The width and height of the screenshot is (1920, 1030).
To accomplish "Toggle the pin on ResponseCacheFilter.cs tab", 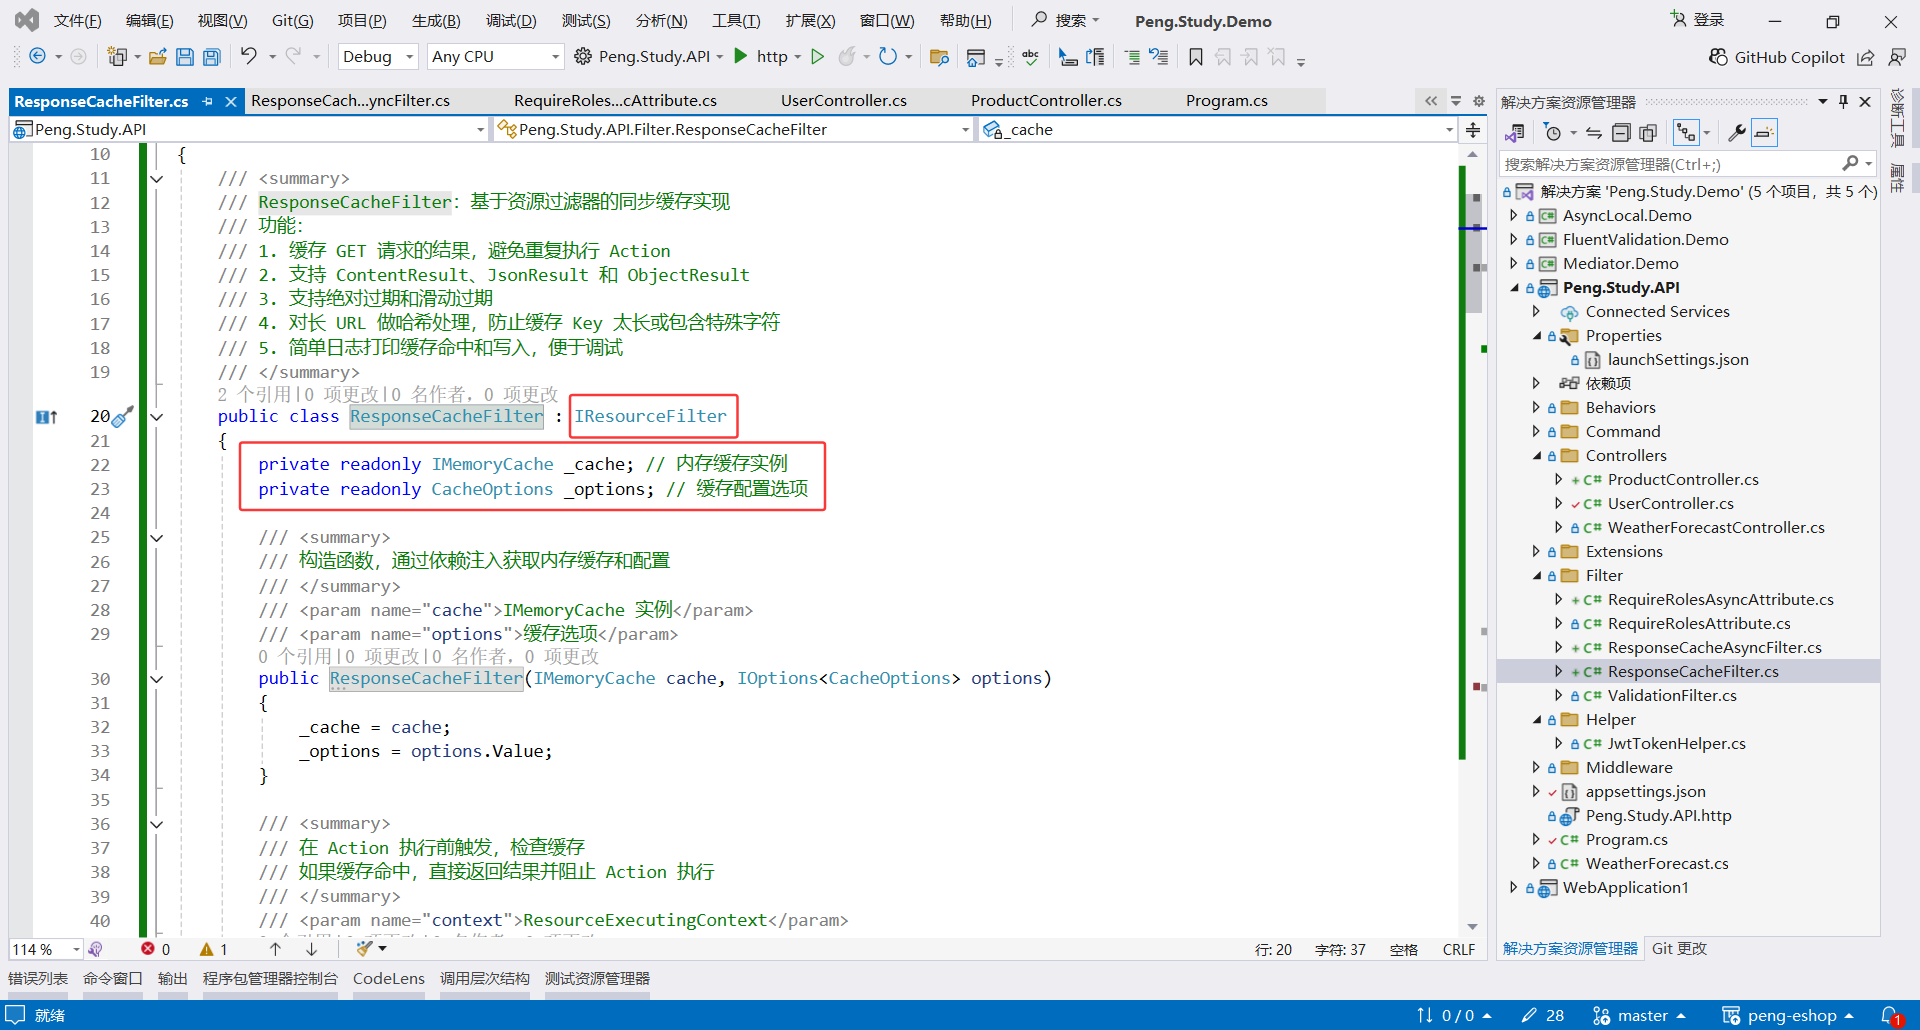I will click(x=208, y=100).
